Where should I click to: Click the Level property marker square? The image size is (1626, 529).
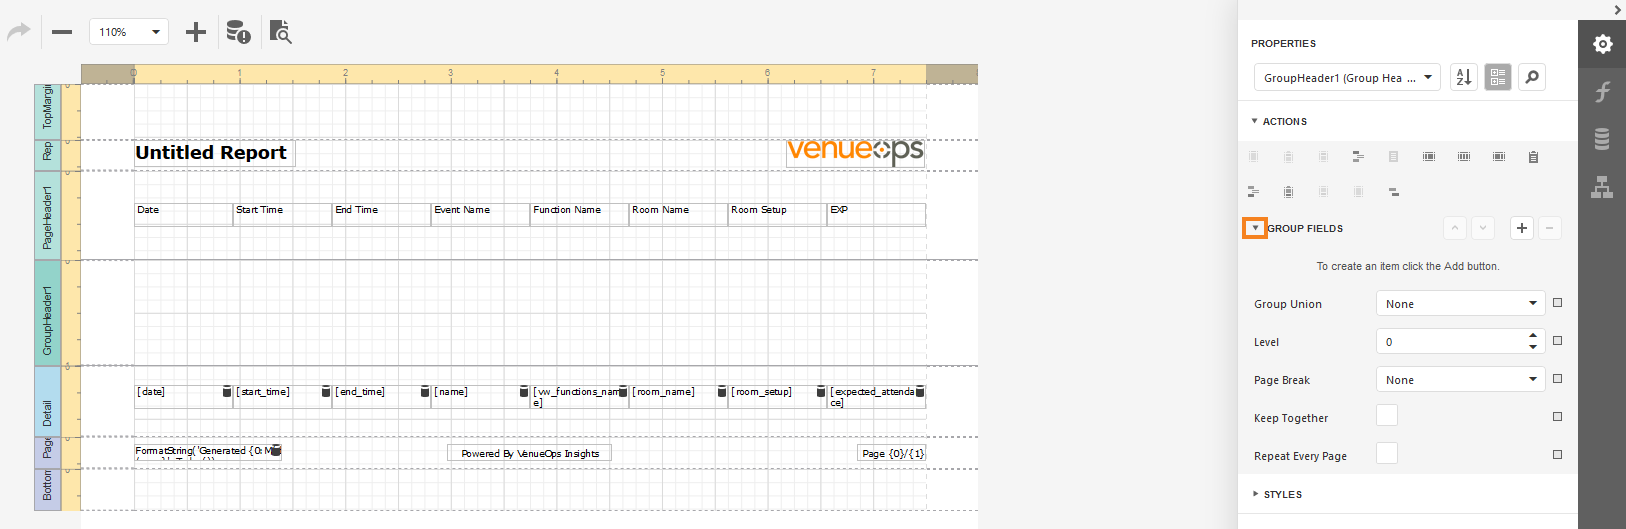point(1557,341)
